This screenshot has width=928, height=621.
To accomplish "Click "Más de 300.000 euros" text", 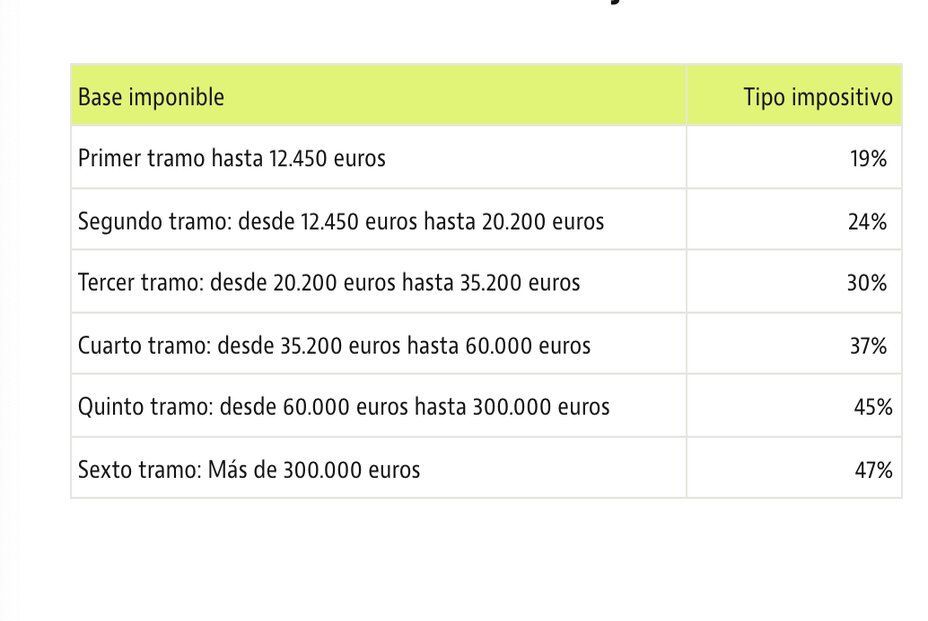I will (314, 470).
